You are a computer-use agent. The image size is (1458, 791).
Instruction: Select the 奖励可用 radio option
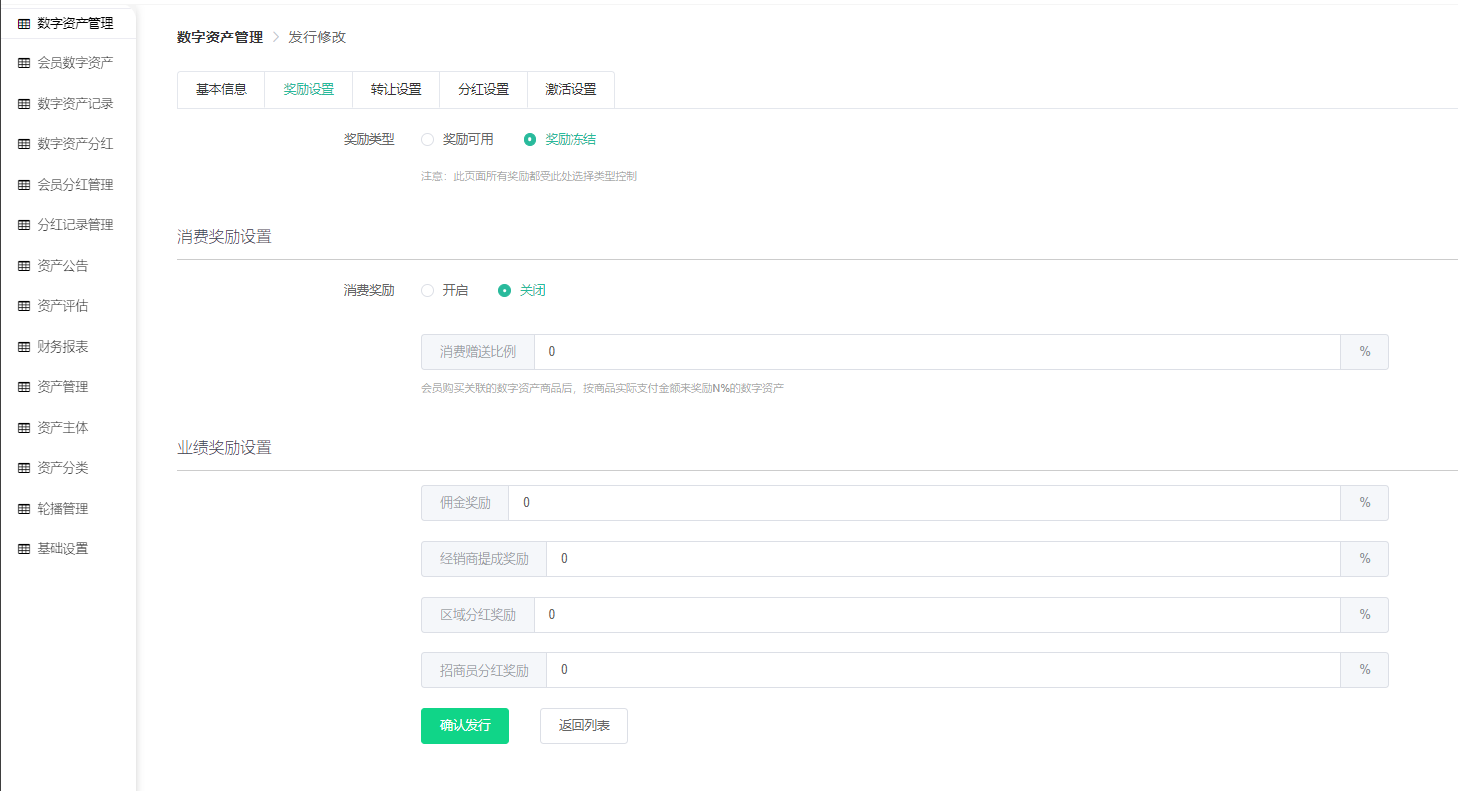[428, 140]
